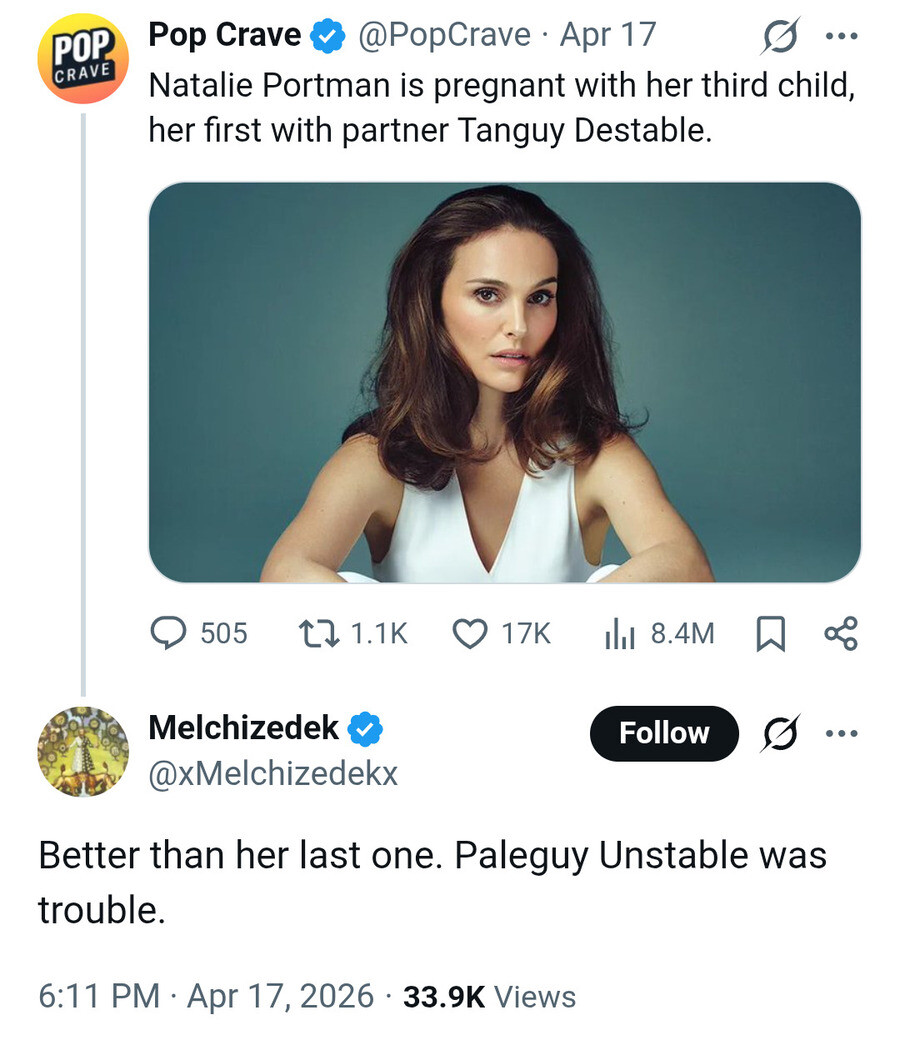Bookmark the Pop Crave post
The width and height of the screenshot is (900, 1050).
pos(769,634)
